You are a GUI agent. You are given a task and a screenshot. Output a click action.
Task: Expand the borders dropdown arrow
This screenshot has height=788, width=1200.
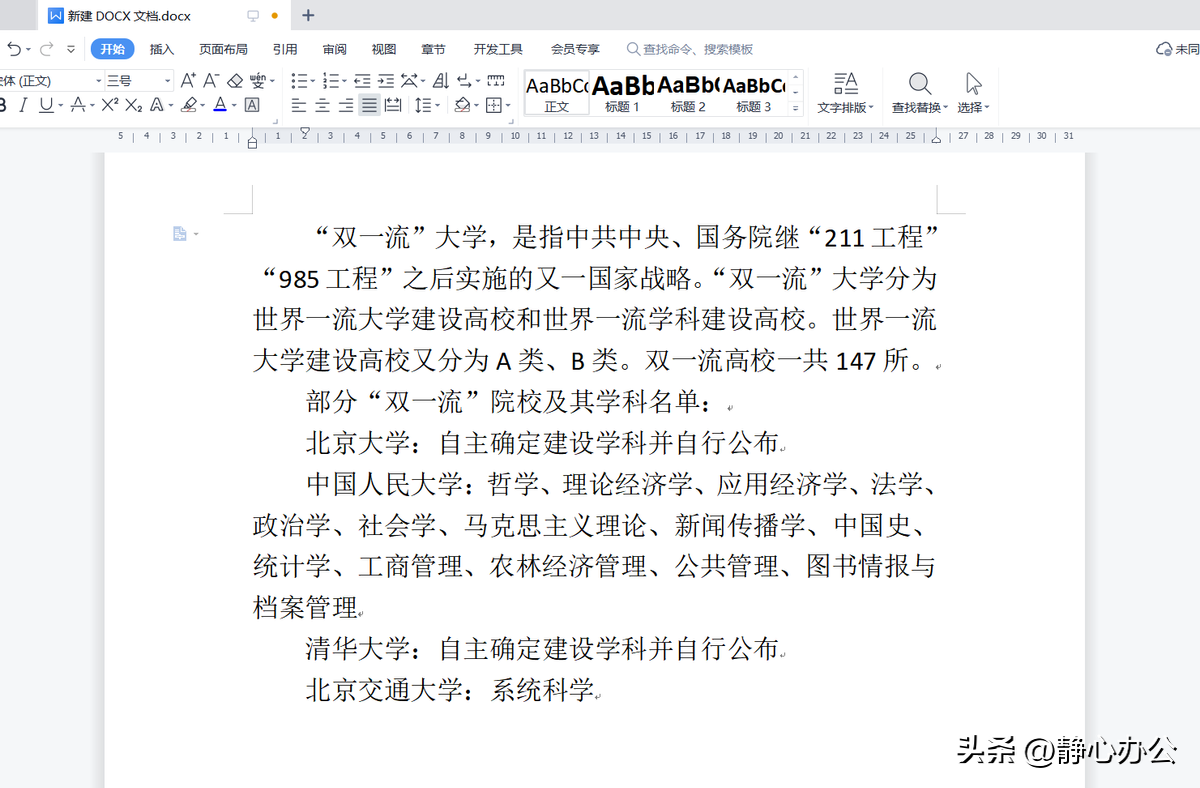click(x=508, y=105)
